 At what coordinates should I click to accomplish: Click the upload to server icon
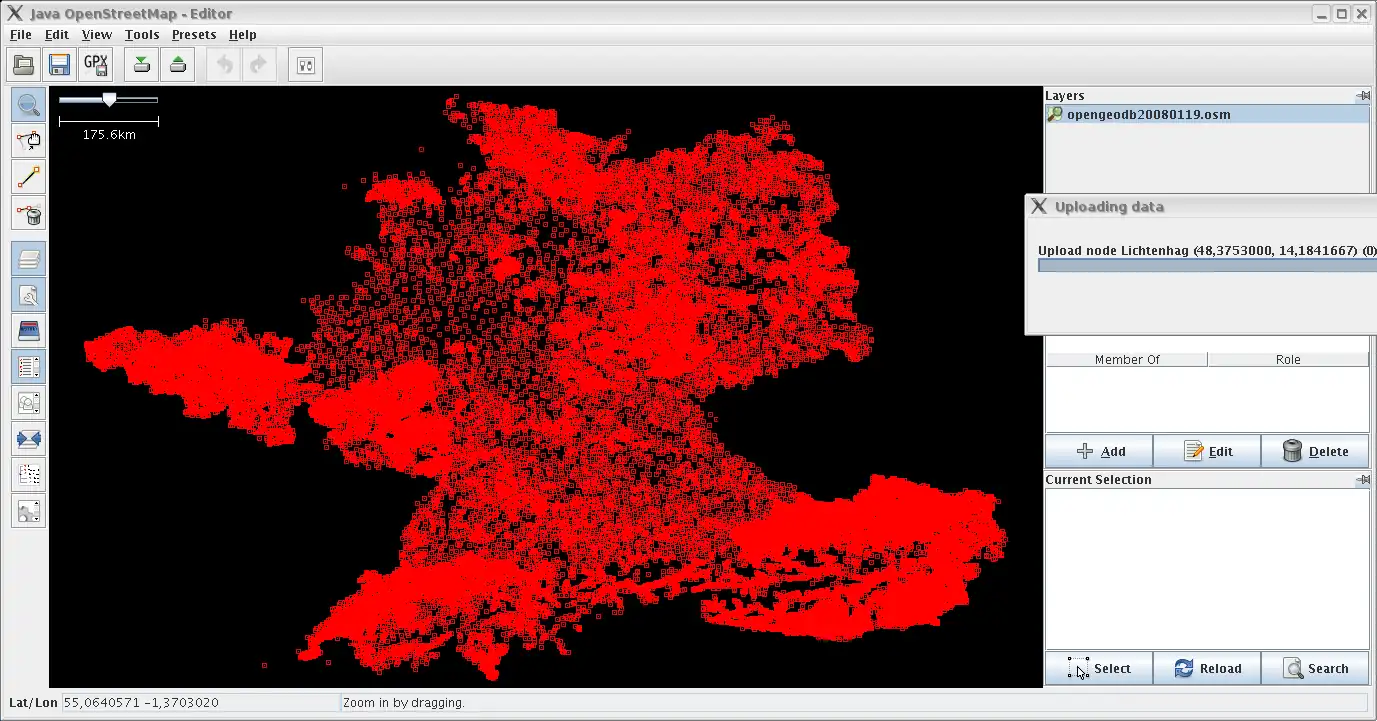tap(178, 65)
